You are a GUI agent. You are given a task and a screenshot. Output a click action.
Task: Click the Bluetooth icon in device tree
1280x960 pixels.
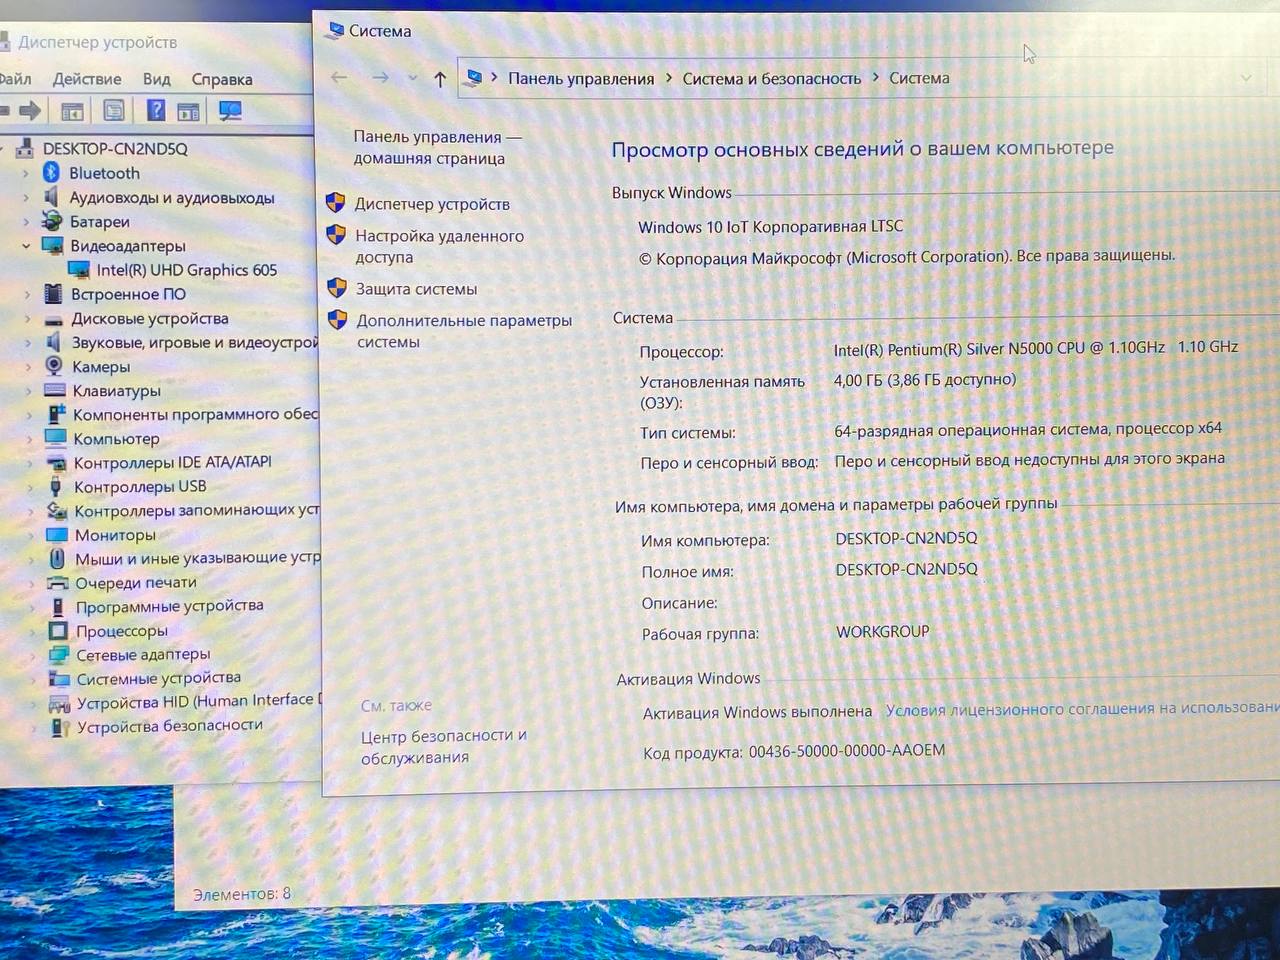52,173
